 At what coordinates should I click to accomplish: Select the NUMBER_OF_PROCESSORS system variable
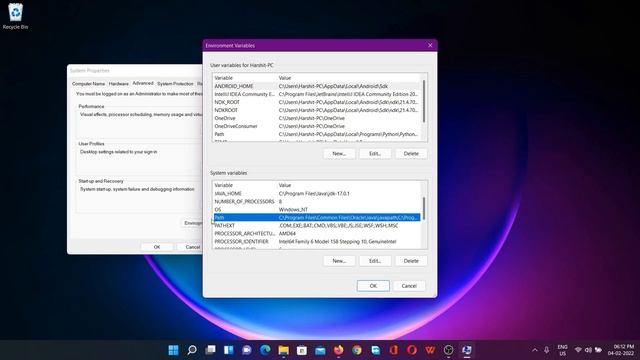[317, 202]
